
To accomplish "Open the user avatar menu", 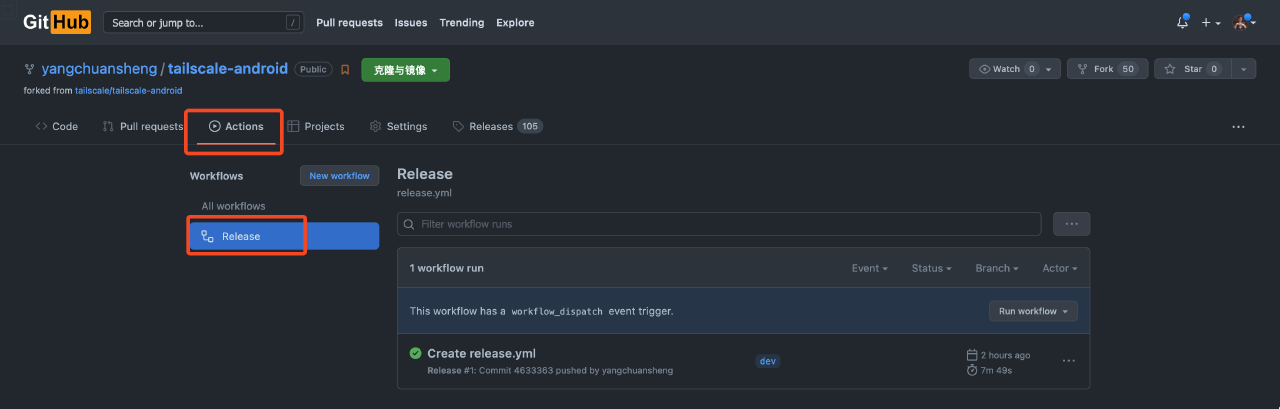I will point(1243,22).
